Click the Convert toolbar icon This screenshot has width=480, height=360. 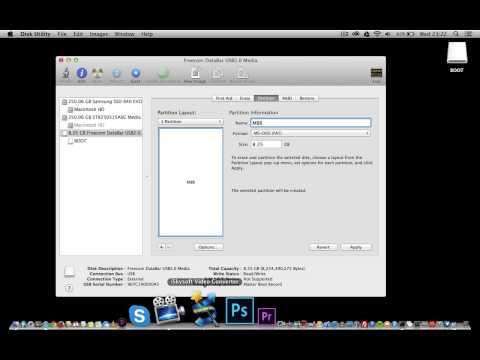click(218, 73)
